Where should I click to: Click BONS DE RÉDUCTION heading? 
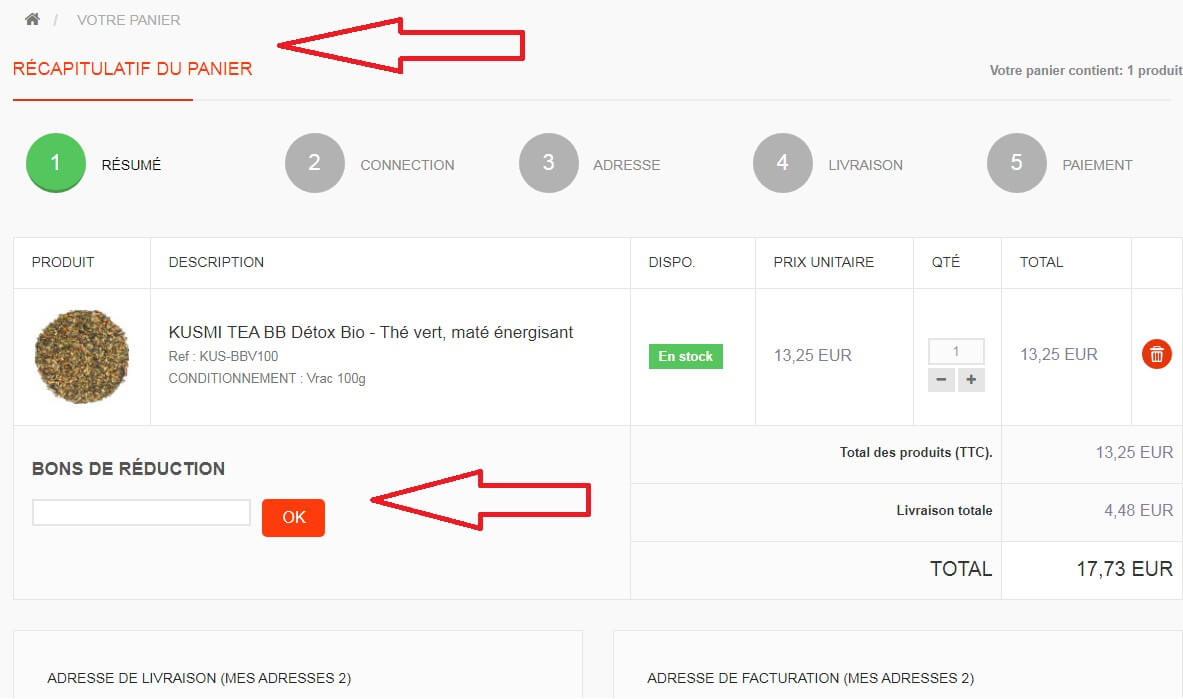point(128,469)
